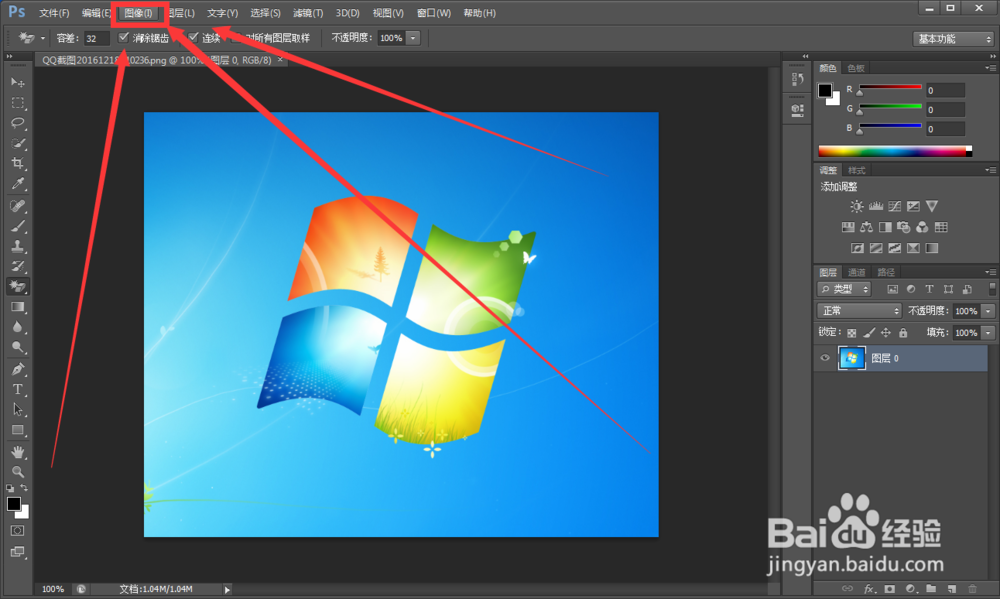
Task: Open the status bar info arrow
Action: [x=227, y=589]
